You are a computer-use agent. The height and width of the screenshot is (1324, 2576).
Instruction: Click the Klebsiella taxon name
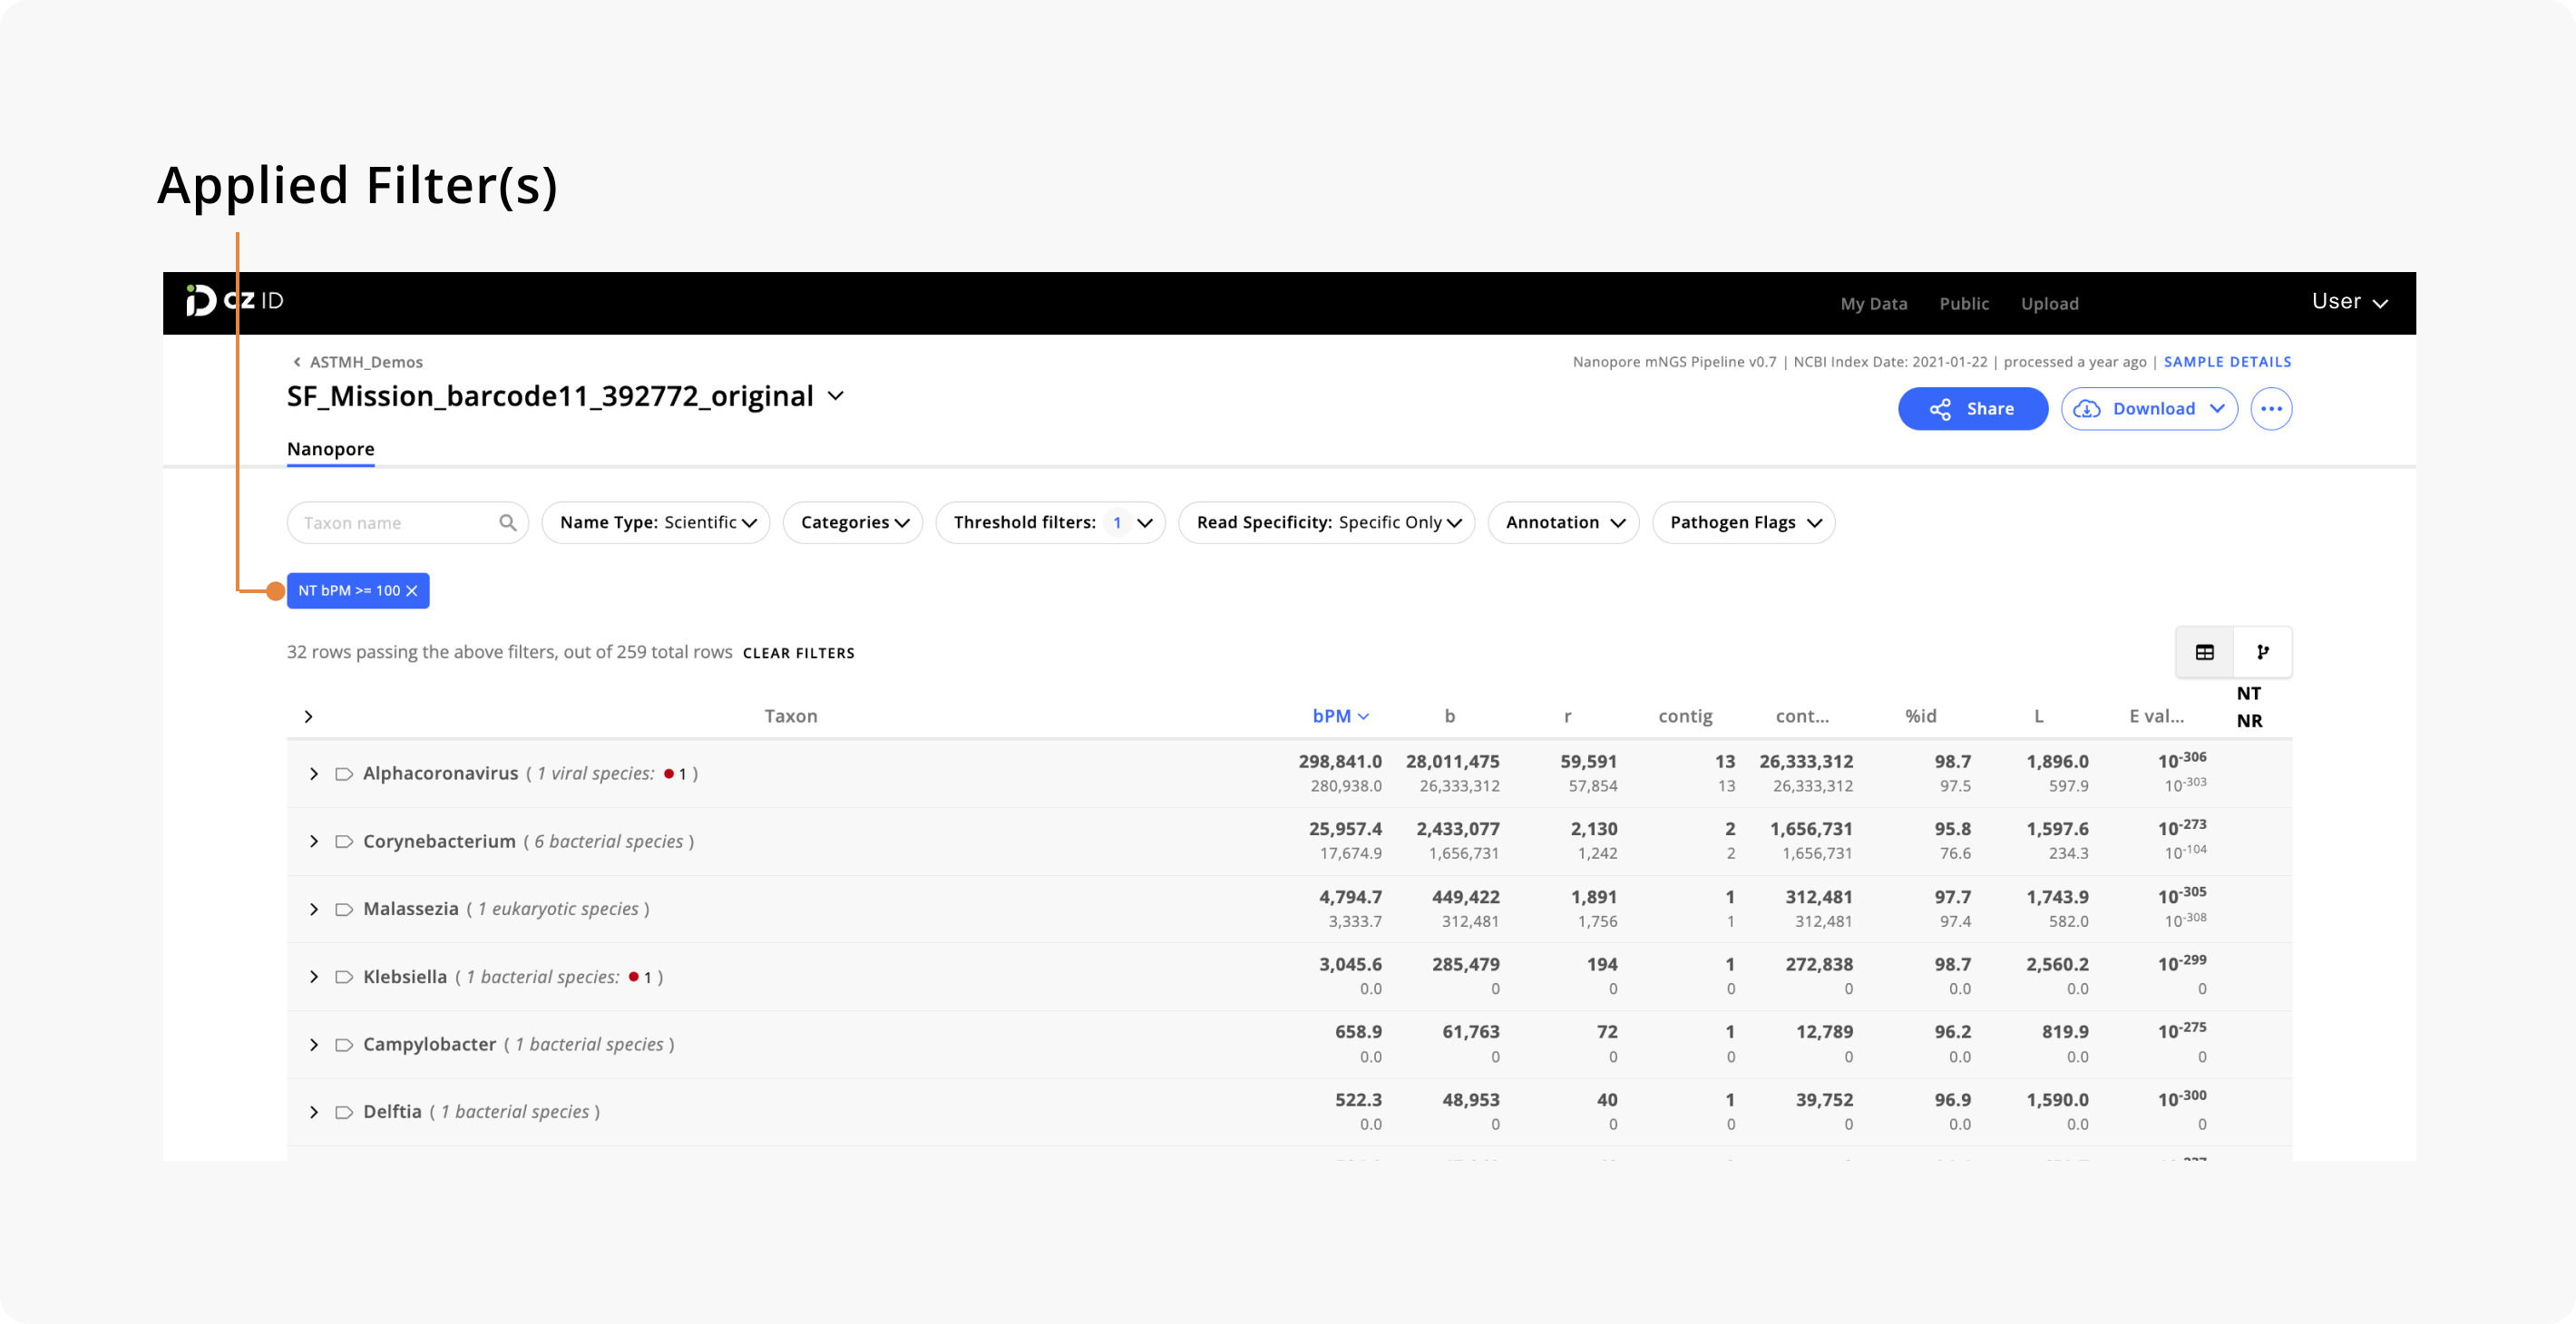click(405, 977)
